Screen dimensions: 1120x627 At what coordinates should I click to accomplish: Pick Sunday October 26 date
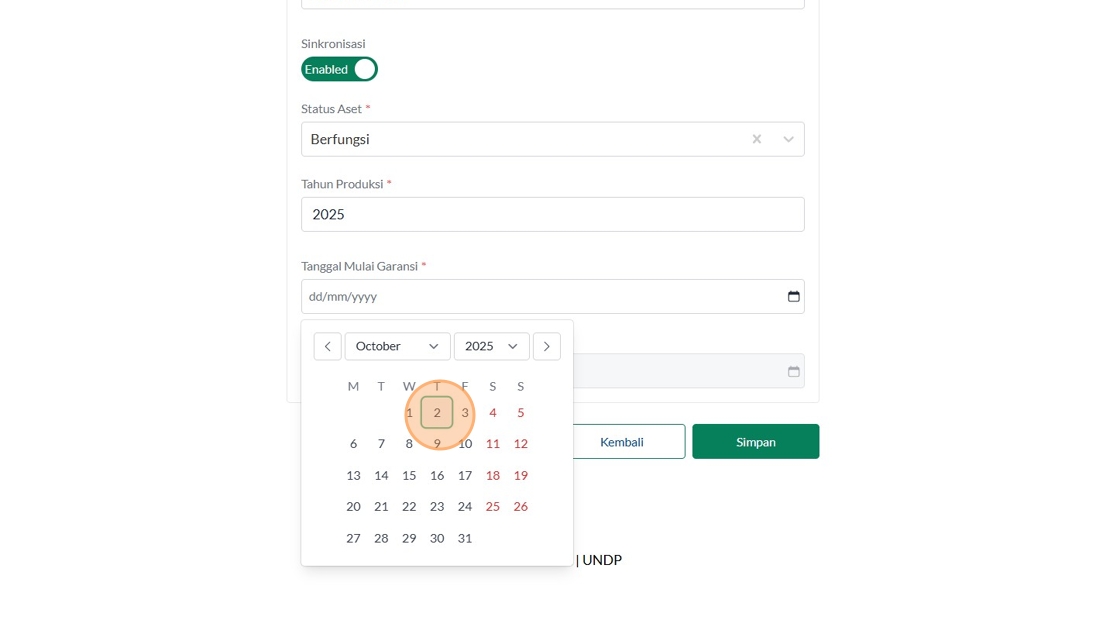click(521, 506)
